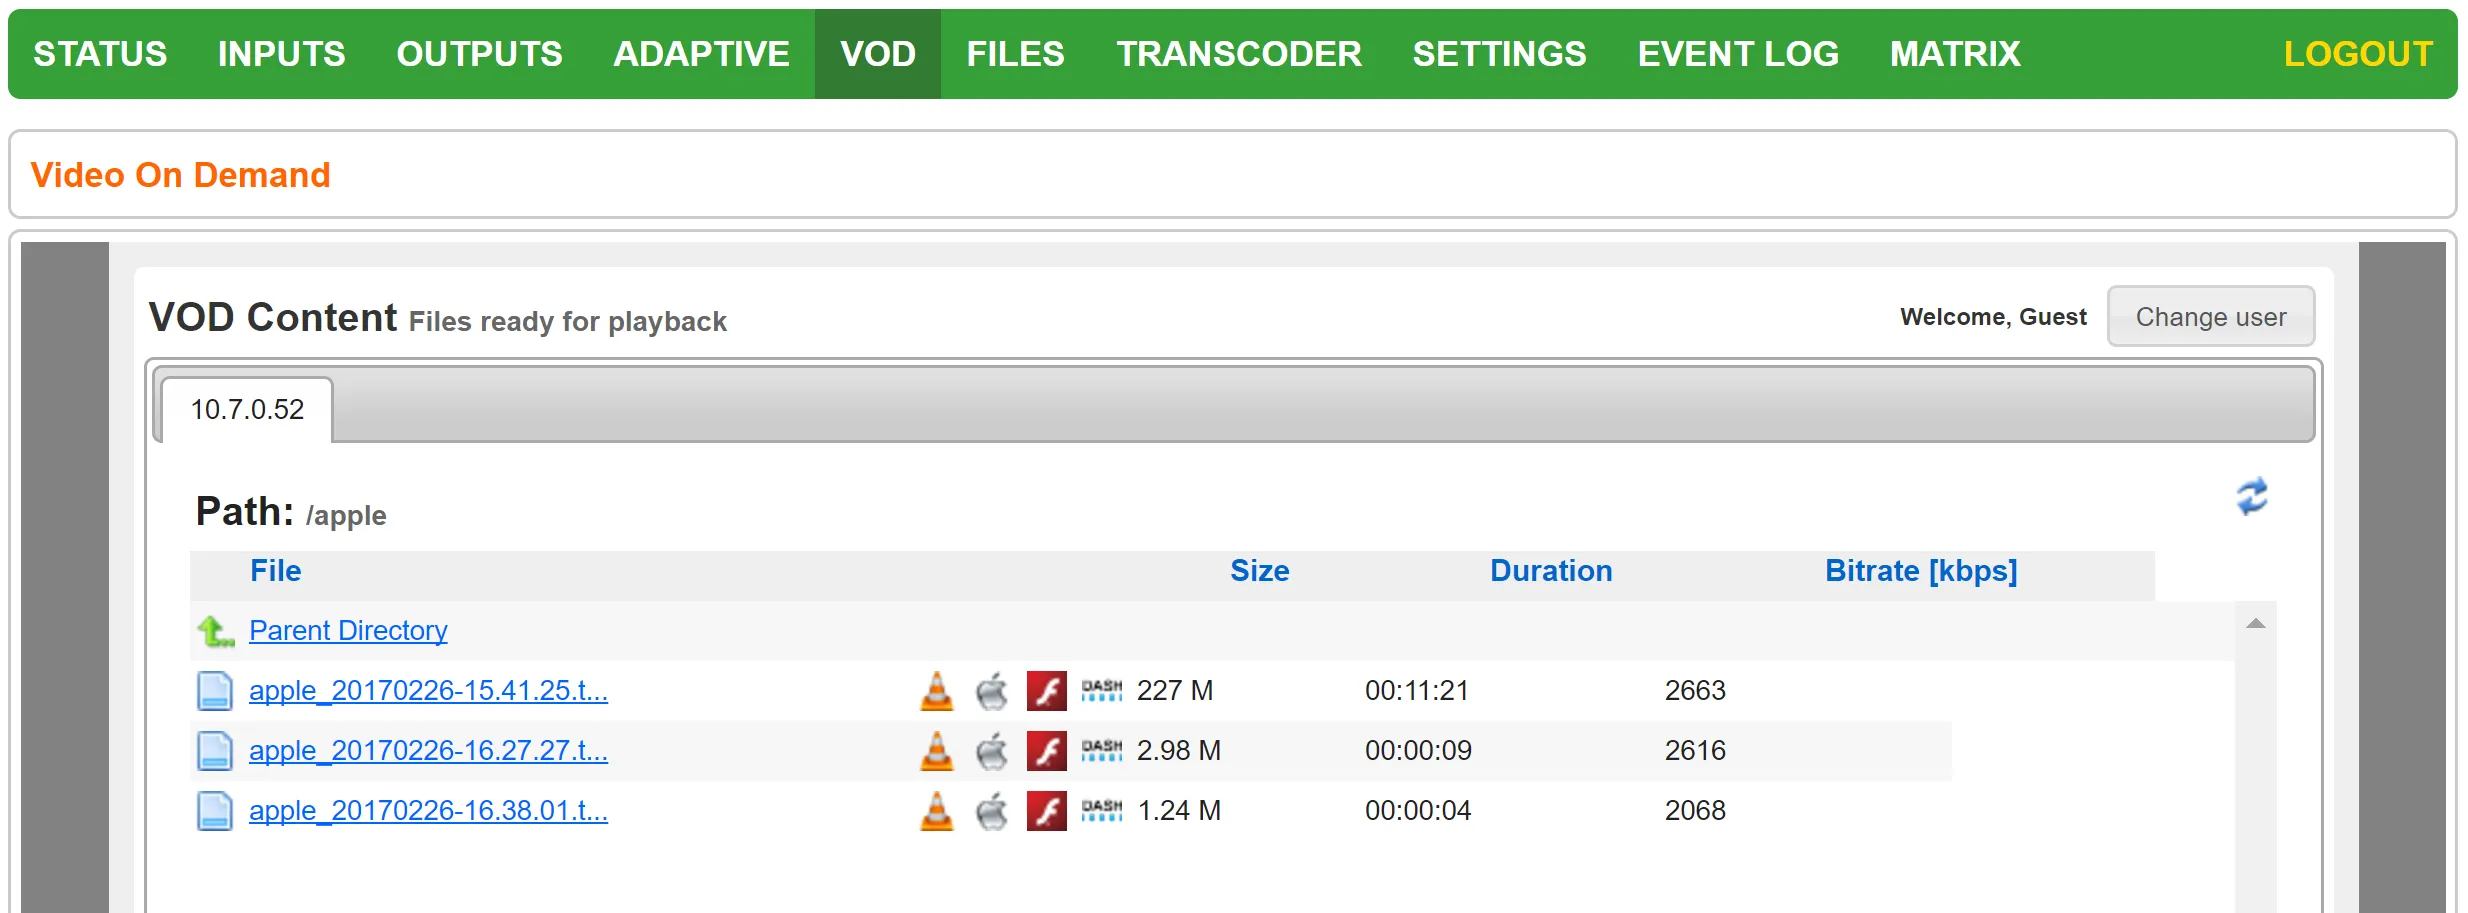2468x913 pixels.
Task: Open Flash playback for 15.41.25 file
Action: [x=1047, y=691]
